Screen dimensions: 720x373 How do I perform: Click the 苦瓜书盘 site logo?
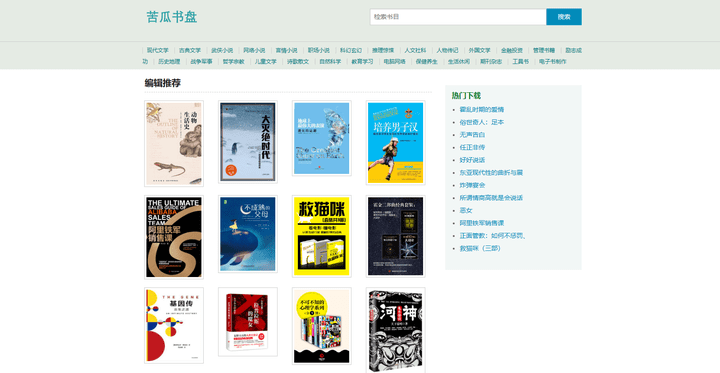coord(172,17)
